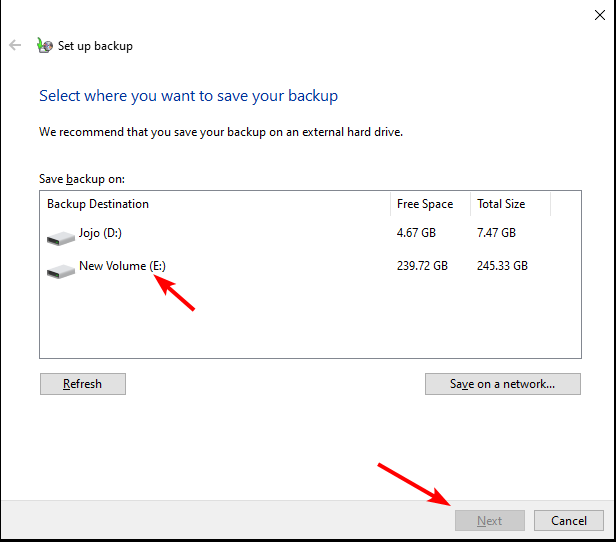Choose New Volume (E:) as backup destination
The height and width of the screenshot is (542, 616).
(x=122, y=266)
